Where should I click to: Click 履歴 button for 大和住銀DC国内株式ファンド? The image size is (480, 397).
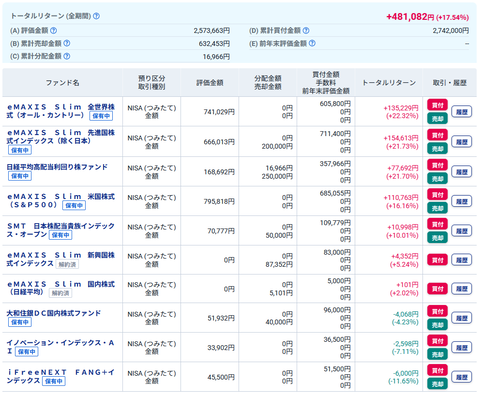pos(462,318)
